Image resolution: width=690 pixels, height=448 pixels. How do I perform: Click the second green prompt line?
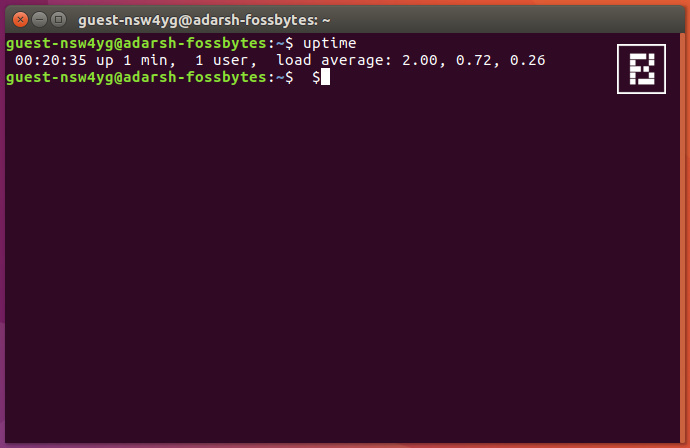point(136,77)
